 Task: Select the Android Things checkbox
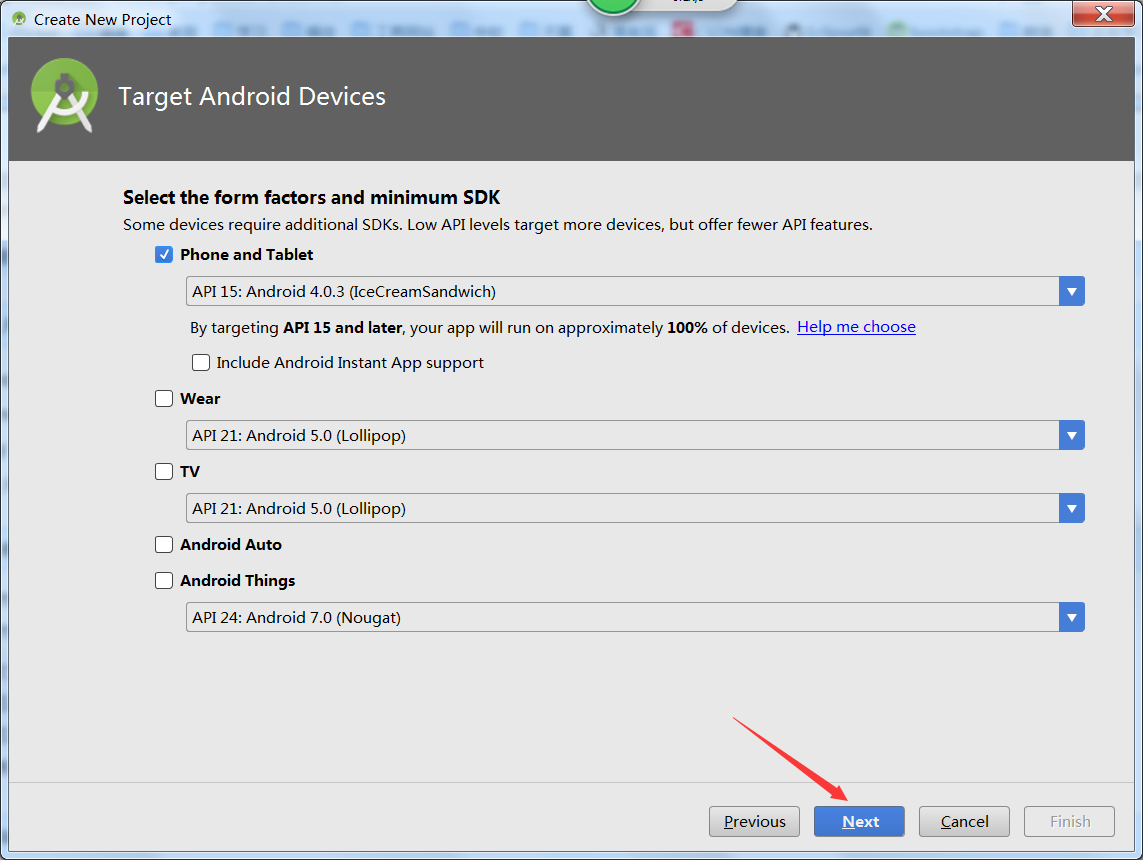[x=164, y=580]
